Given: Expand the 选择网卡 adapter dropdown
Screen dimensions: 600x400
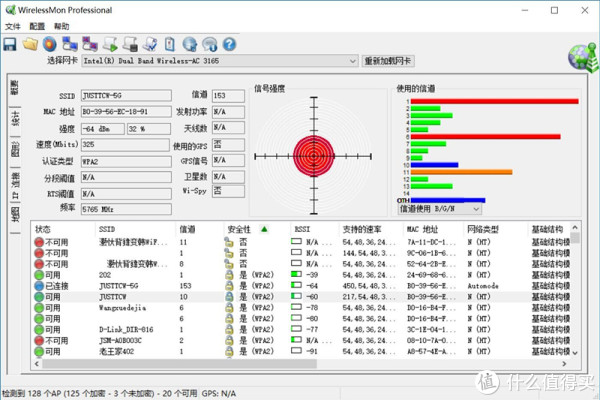Looking at the screenshot, I should [x=352, y=61].
